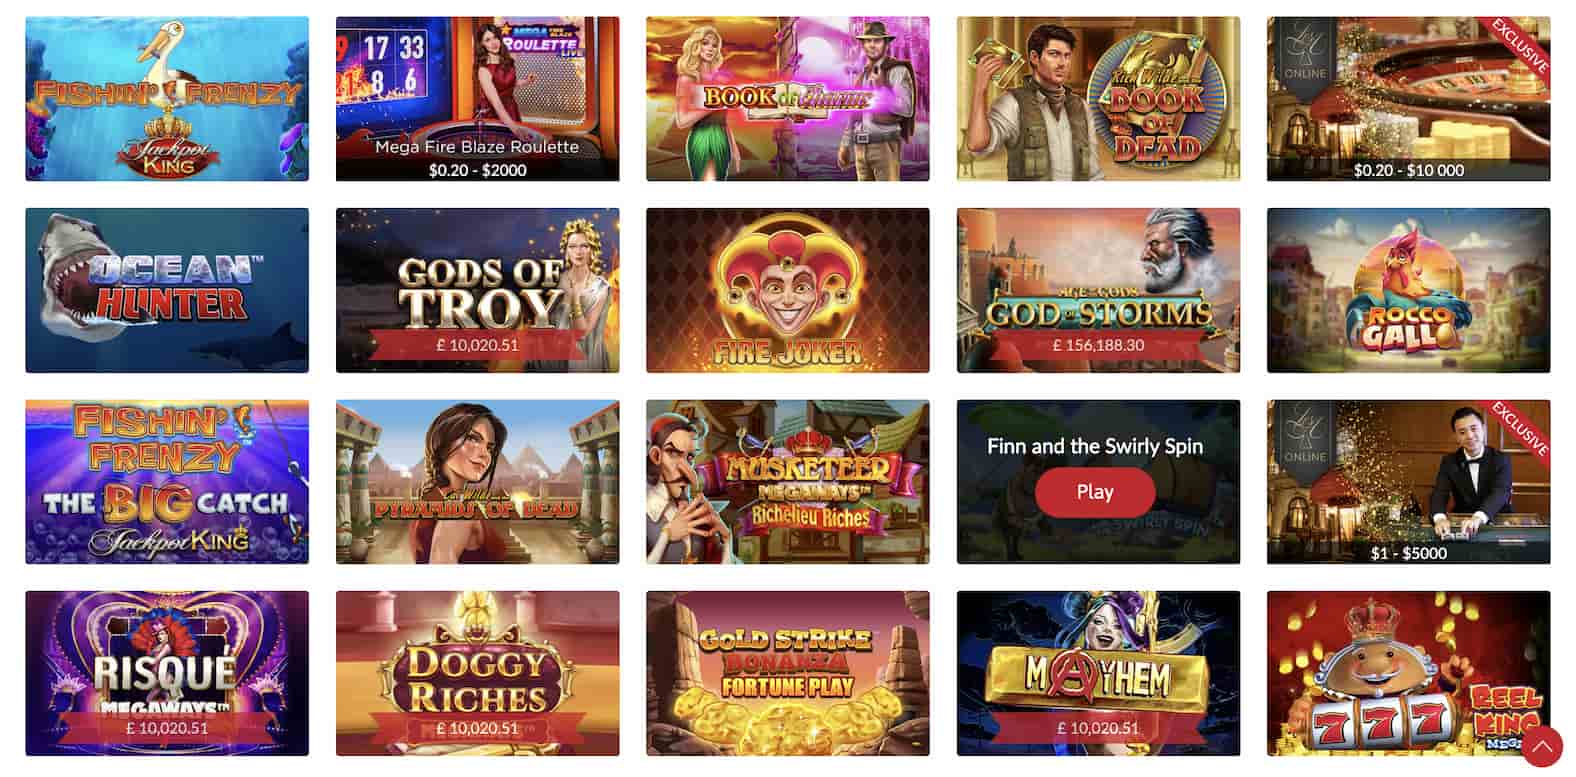Viewport: 1576px width, 777px height.
Task: Select Gods of Troy jackpot slot
Action: tap(477, 290)
